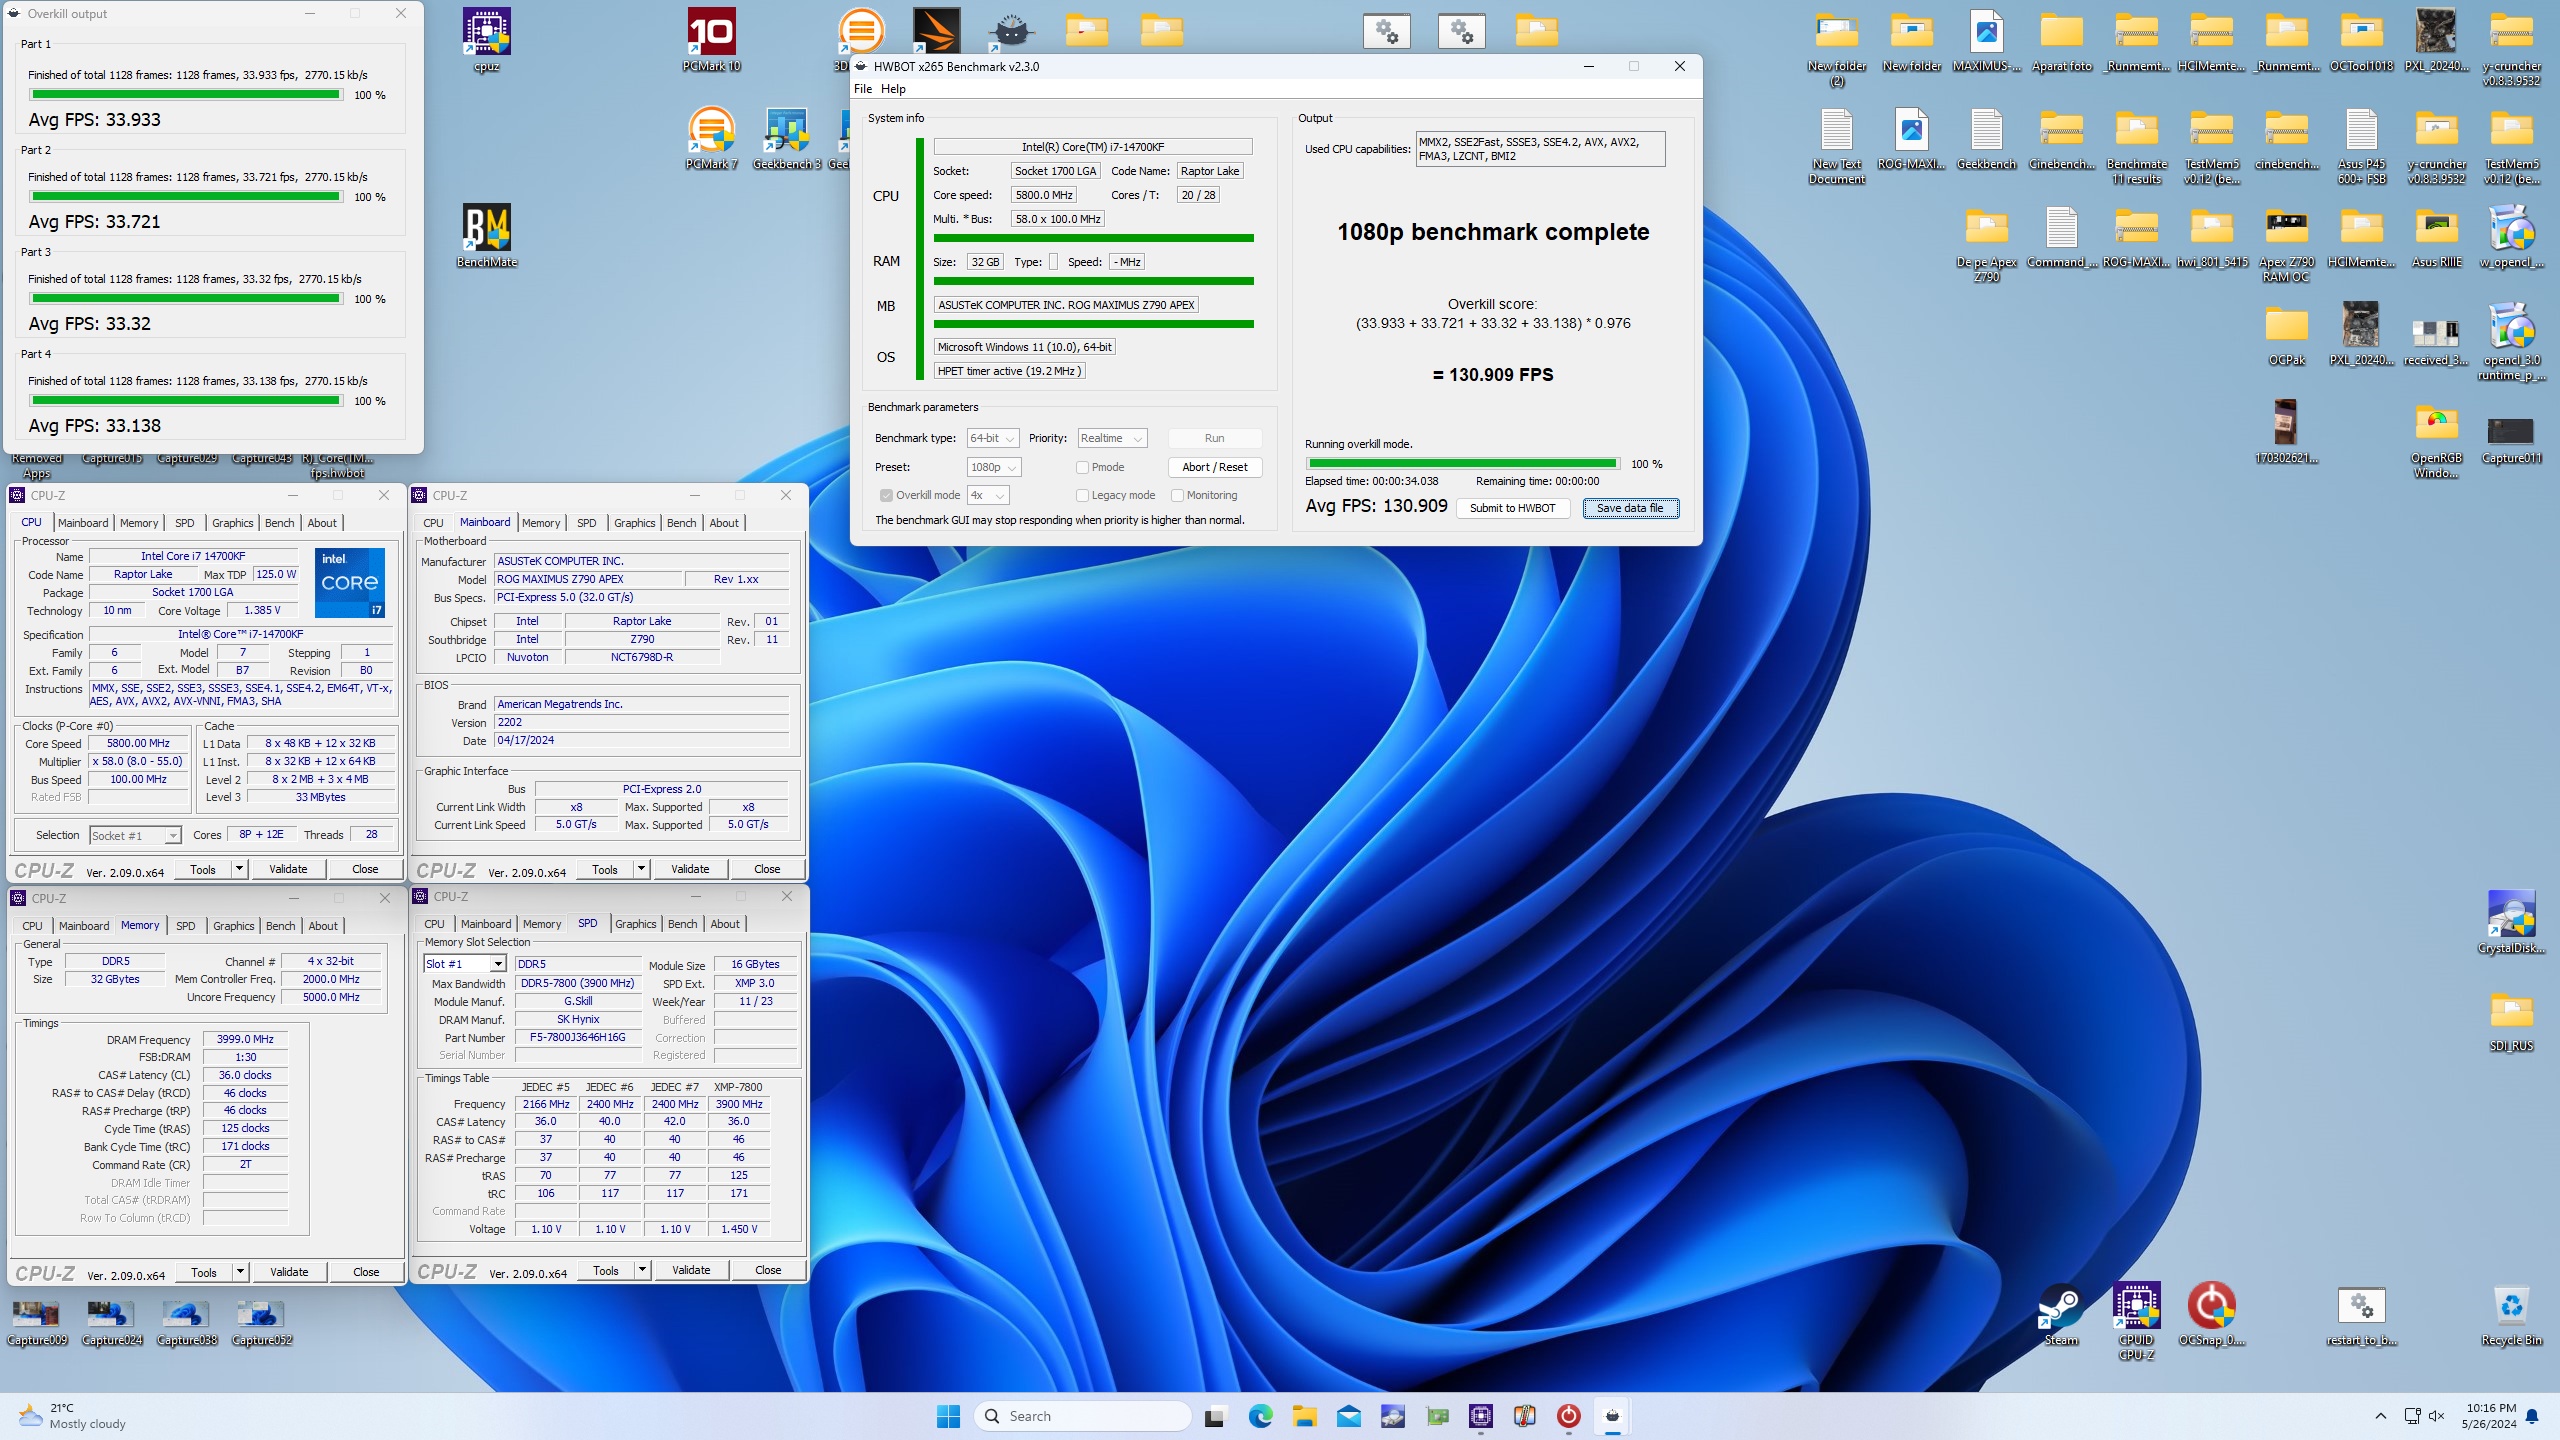Enable the Pmode checkbox
The width and height of the screenshot is (2560, 1440).
coord(1082,467)
